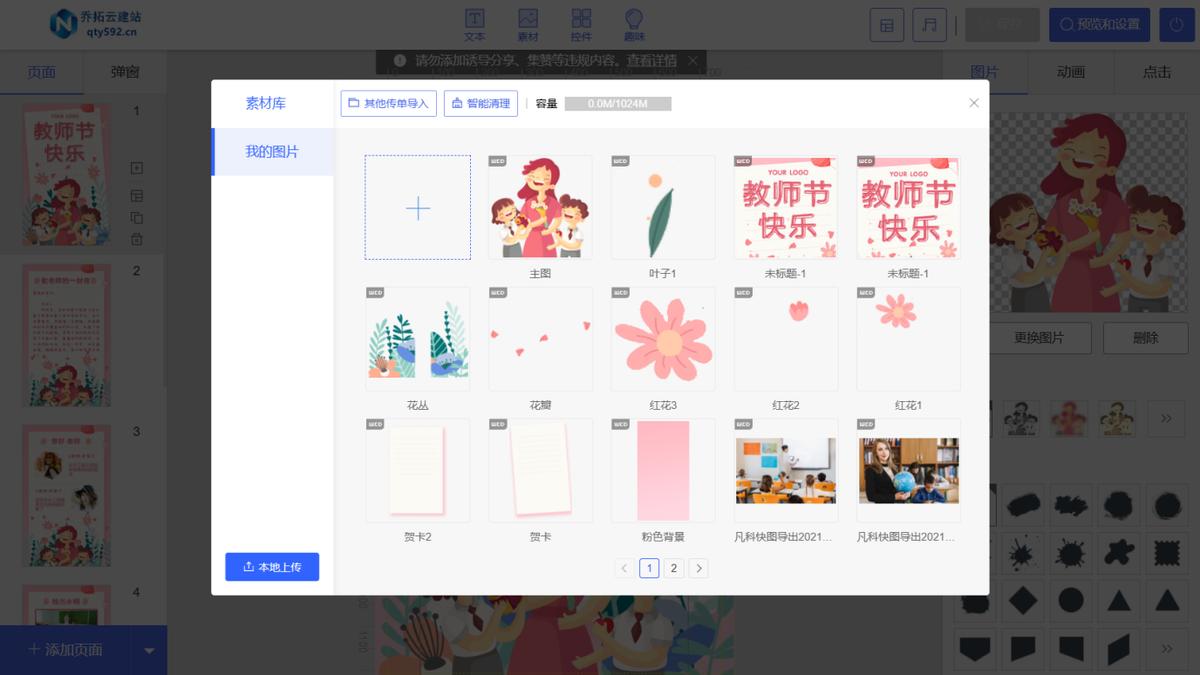Open the dropdown arrow beside 添加页面
The height and width of the screenshot is (675, 1200).
(148, 649)
